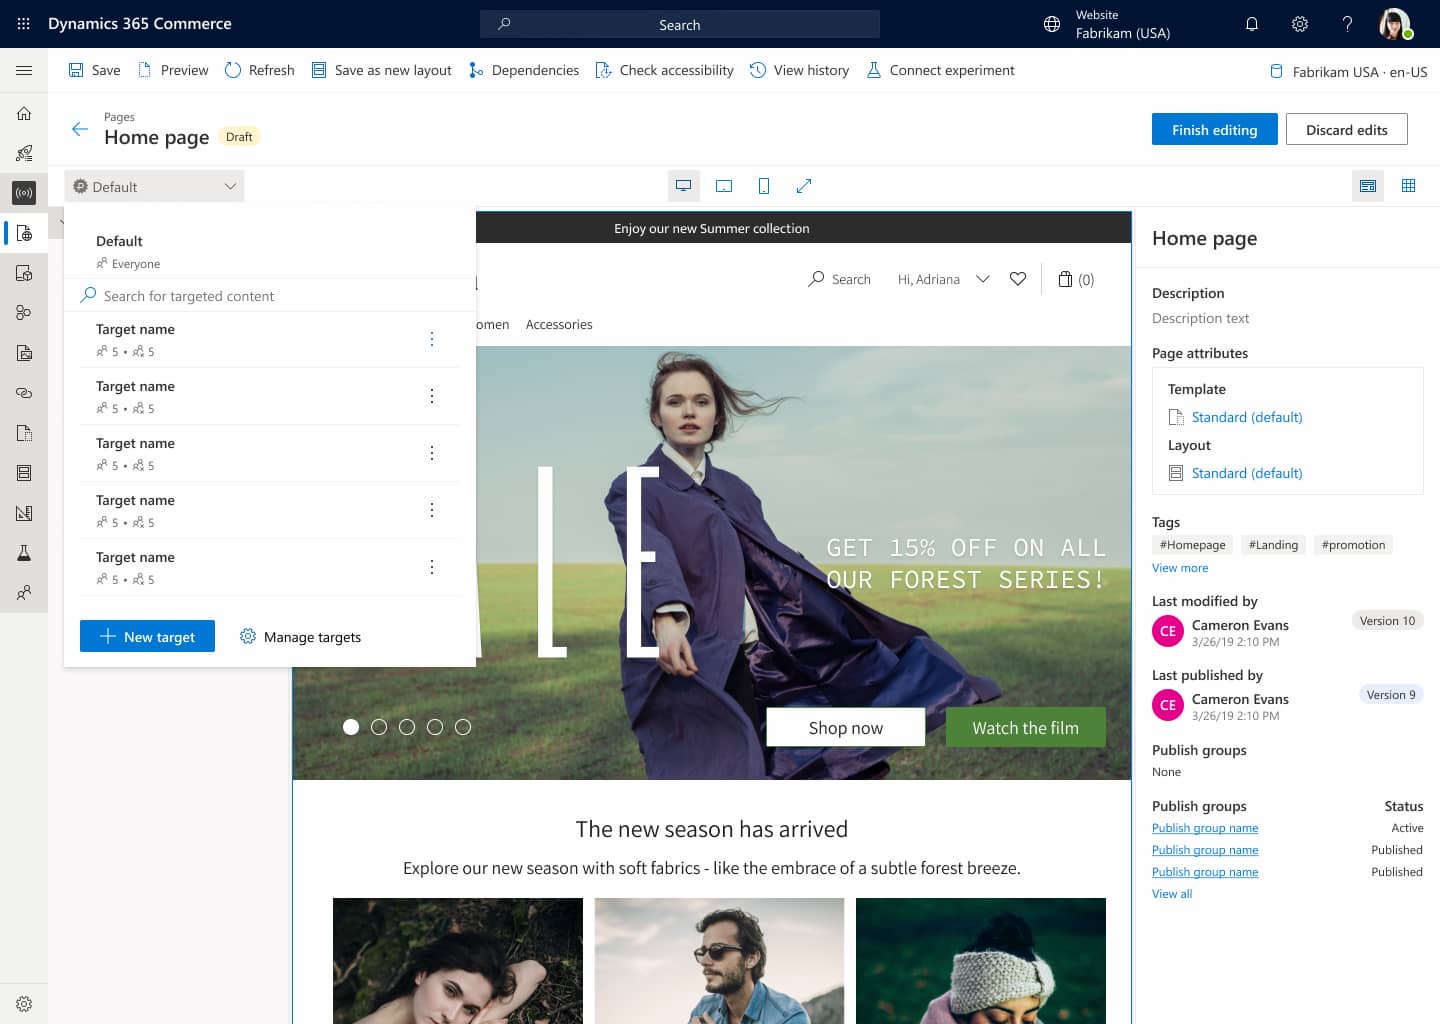This screenshot has width=1440, height=1024.
Task: Click the Shop now button
Action: (x=845, y=727)
